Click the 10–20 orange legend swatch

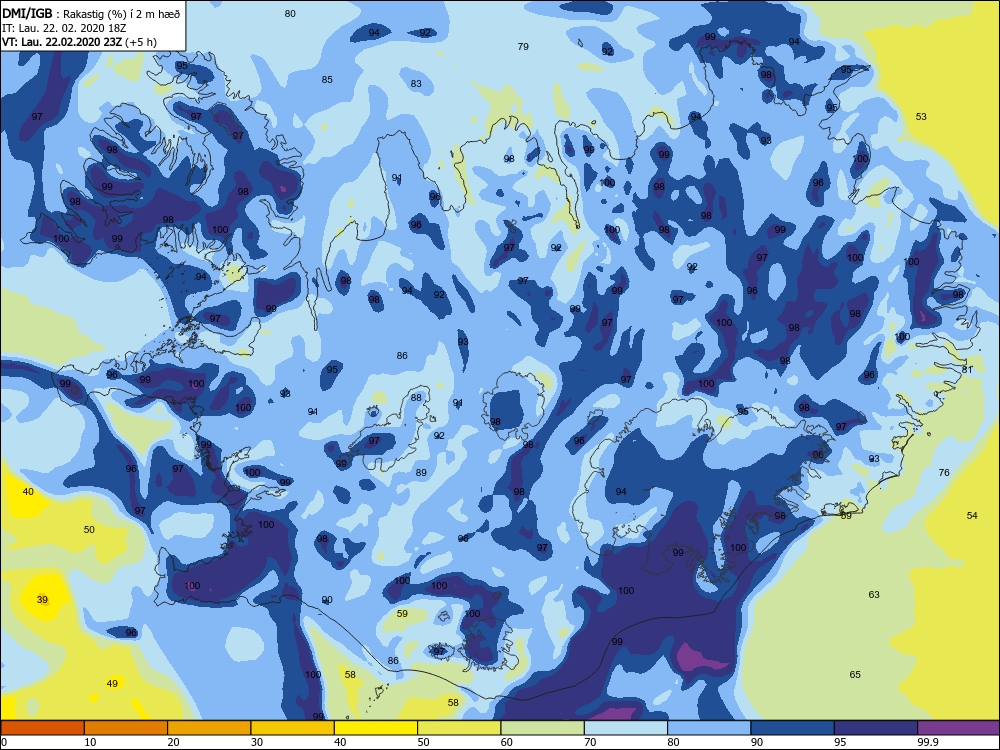[126, 728]
